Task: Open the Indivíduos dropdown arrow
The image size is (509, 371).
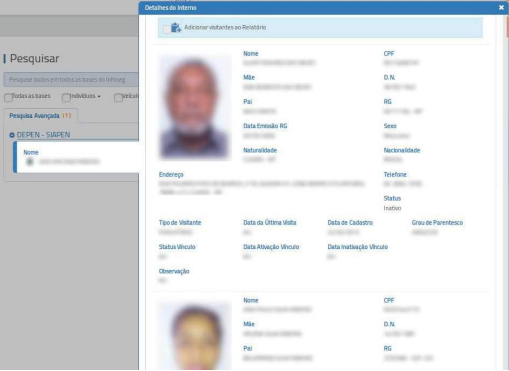Action: [99, 96]
